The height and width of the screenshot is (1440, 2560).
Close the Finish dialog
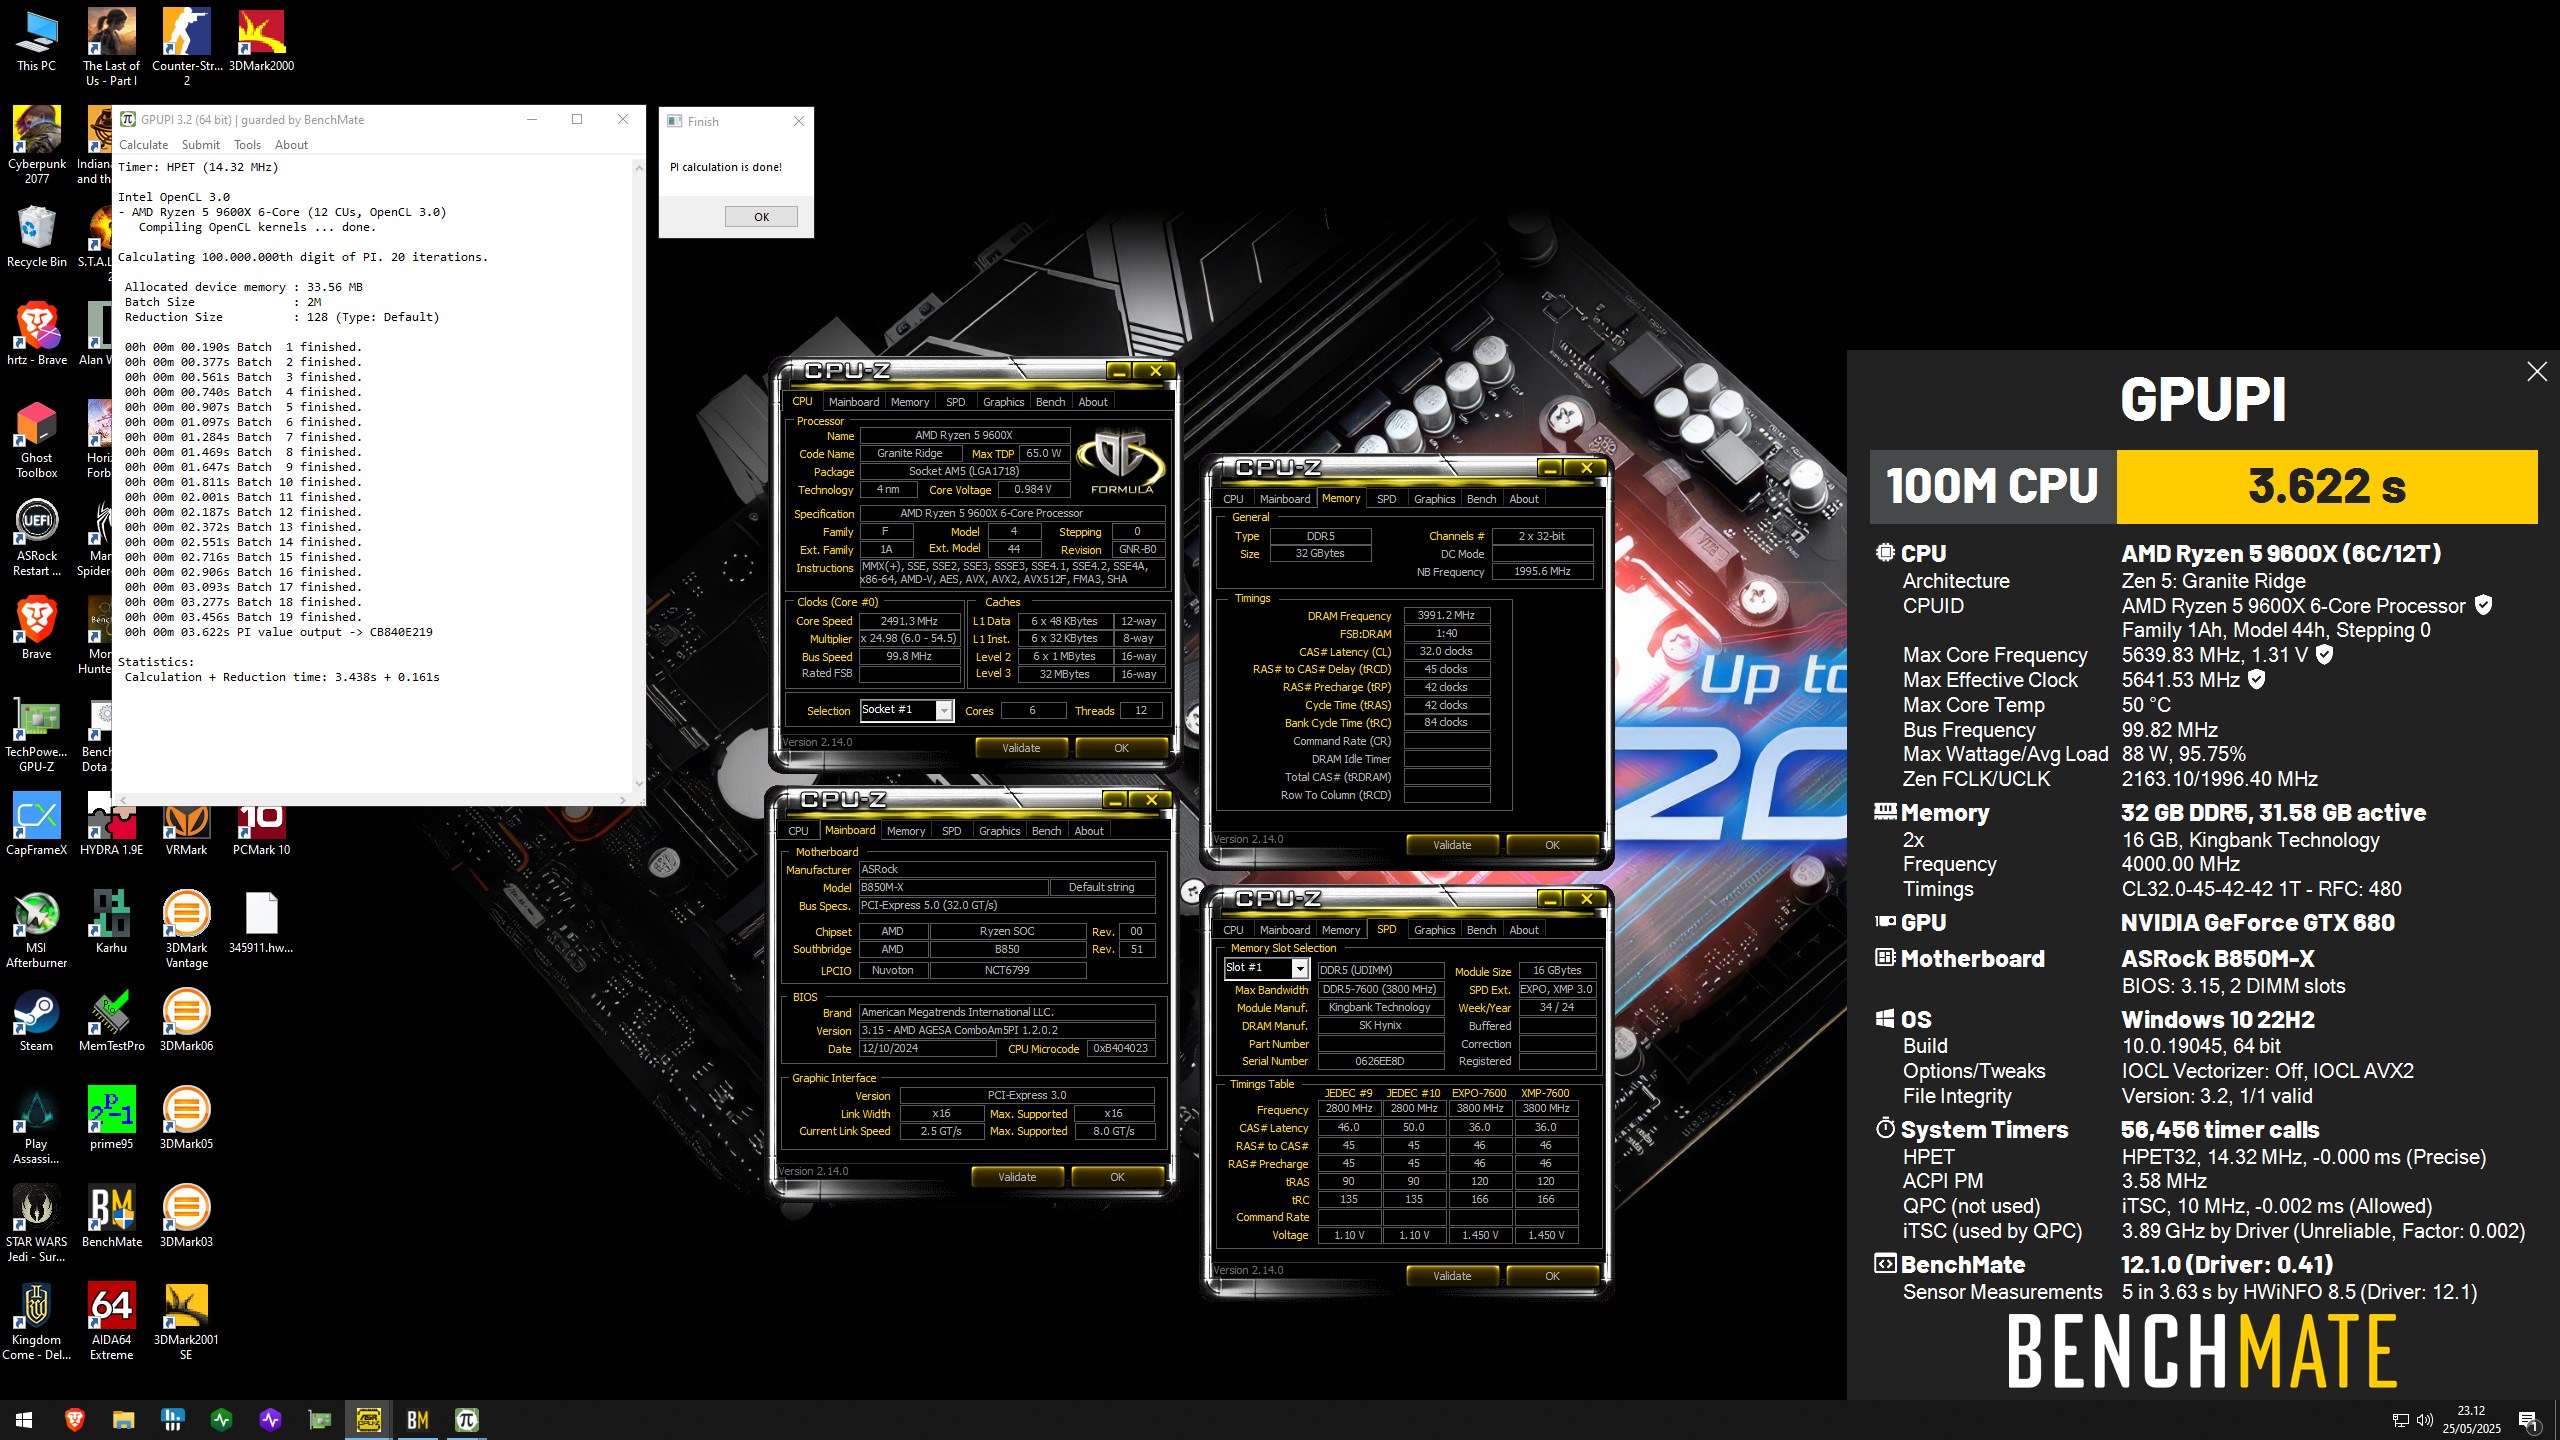[x=798, y=121]
